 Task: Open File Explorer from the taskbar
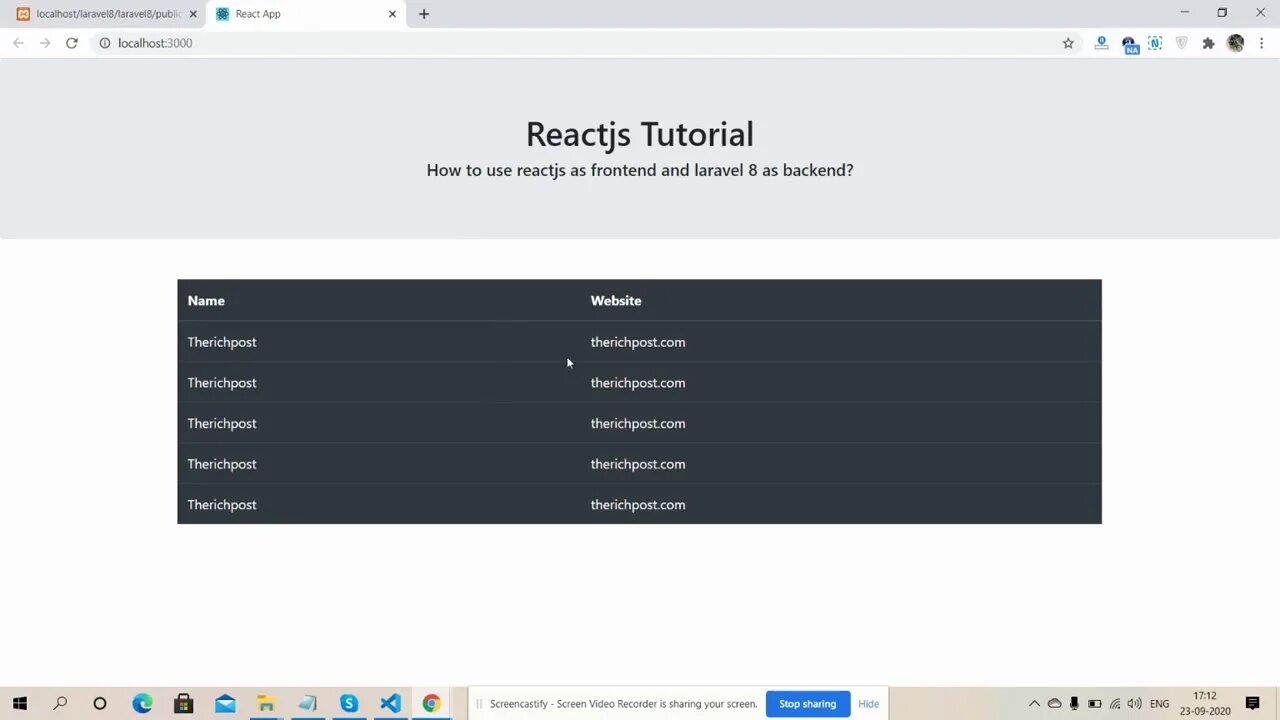266,704
